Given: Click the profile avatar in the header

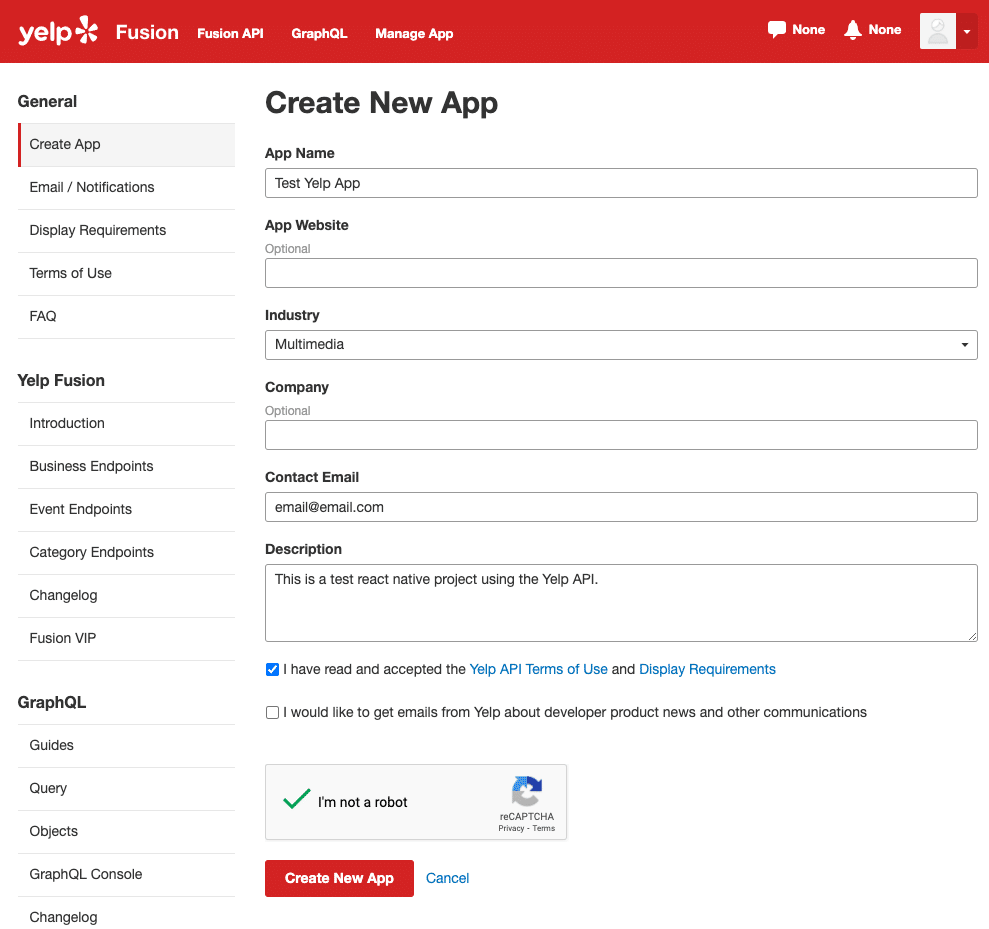Looking at the screenshot, I should pyautogui.click(x=937, y=31).
